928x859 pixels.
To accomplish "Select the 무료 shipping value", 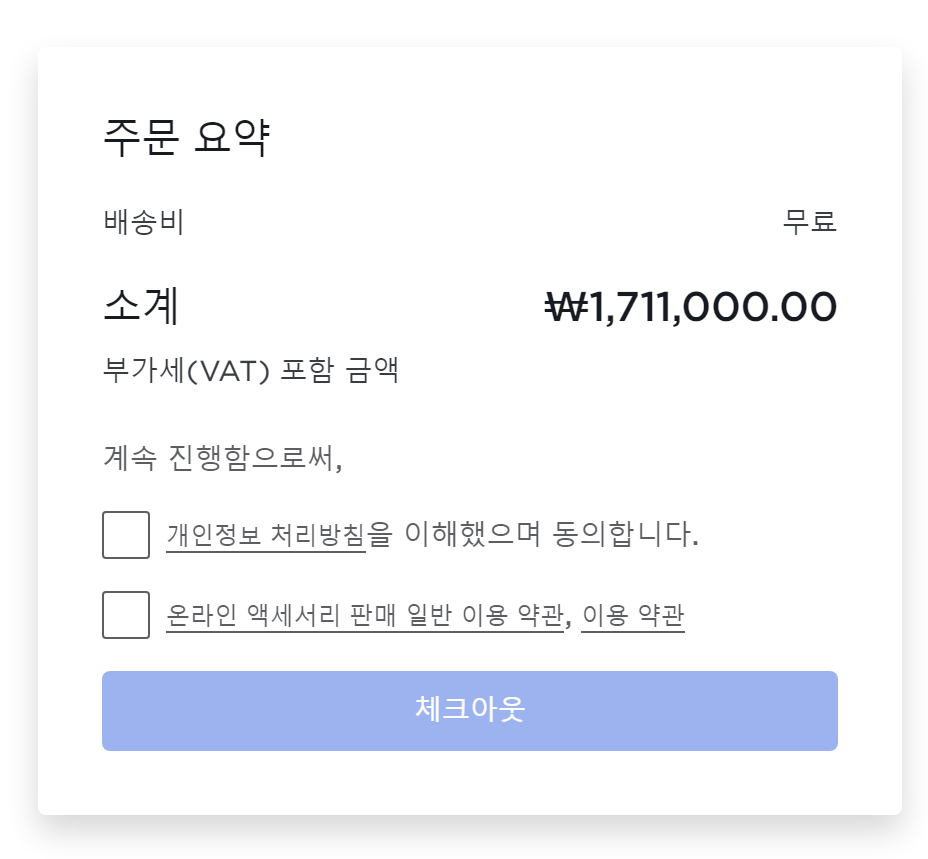I will click(x=809, y=222).
